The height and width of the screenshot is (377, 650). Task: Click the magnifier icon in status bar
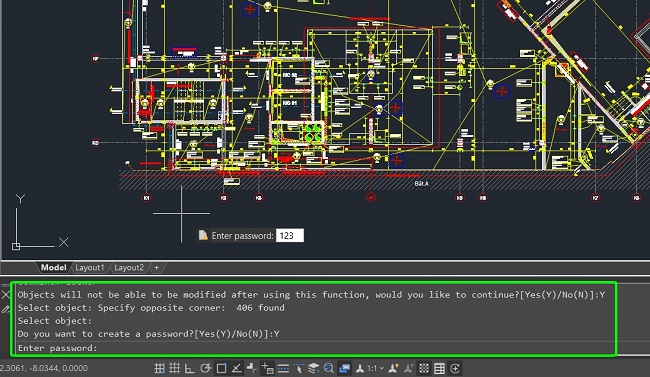coord(329,368)
